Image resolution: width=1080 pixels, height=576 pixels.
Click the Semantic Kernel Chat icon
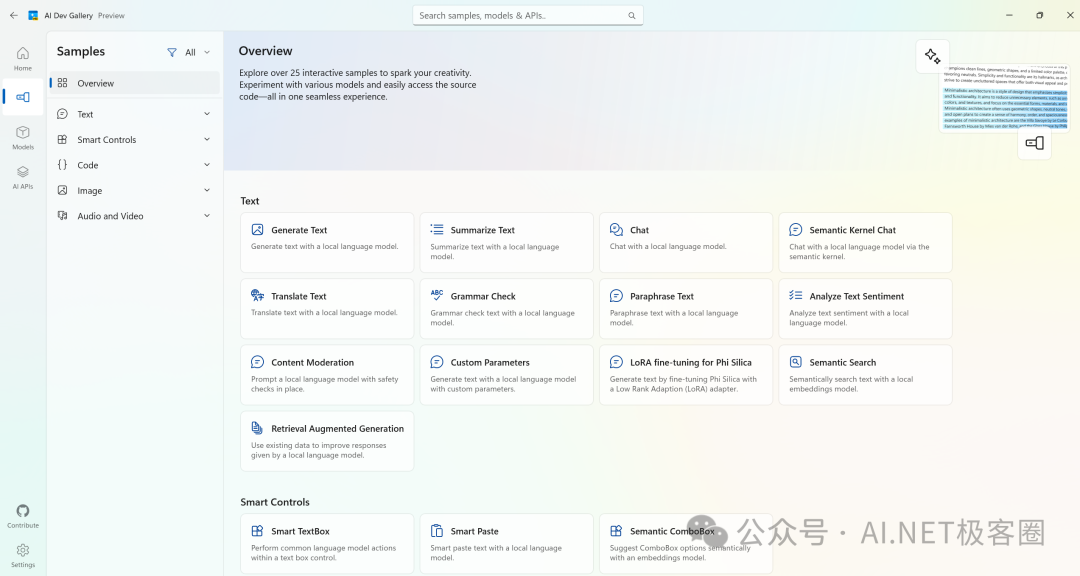tap(796, 229)
